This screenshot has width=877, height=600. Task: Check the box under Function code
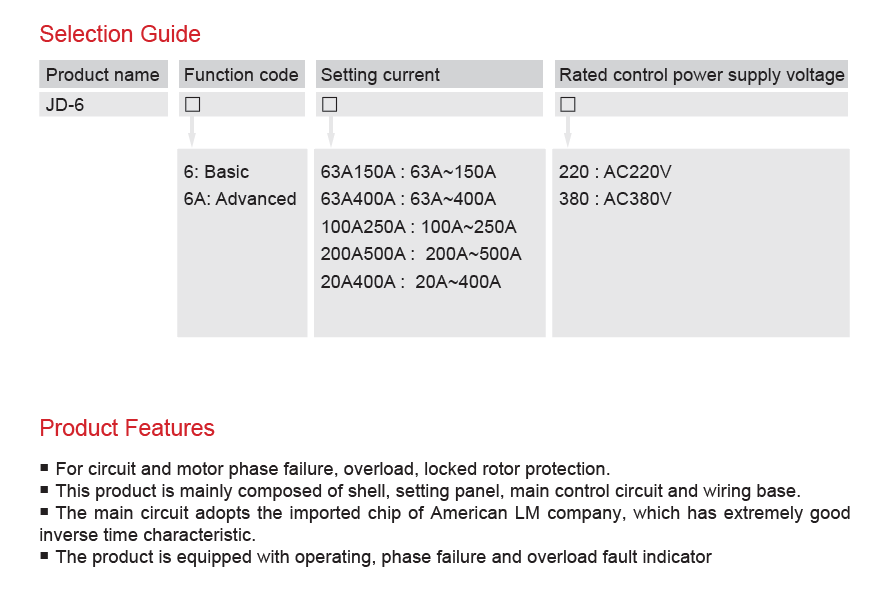[x=193, y=104]
